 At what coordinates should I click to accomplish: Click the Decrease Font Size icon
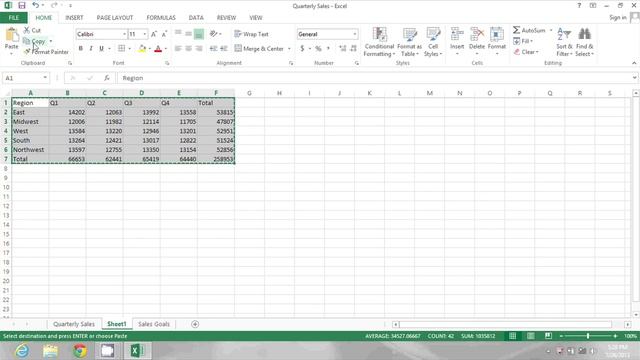coord(164,34)
